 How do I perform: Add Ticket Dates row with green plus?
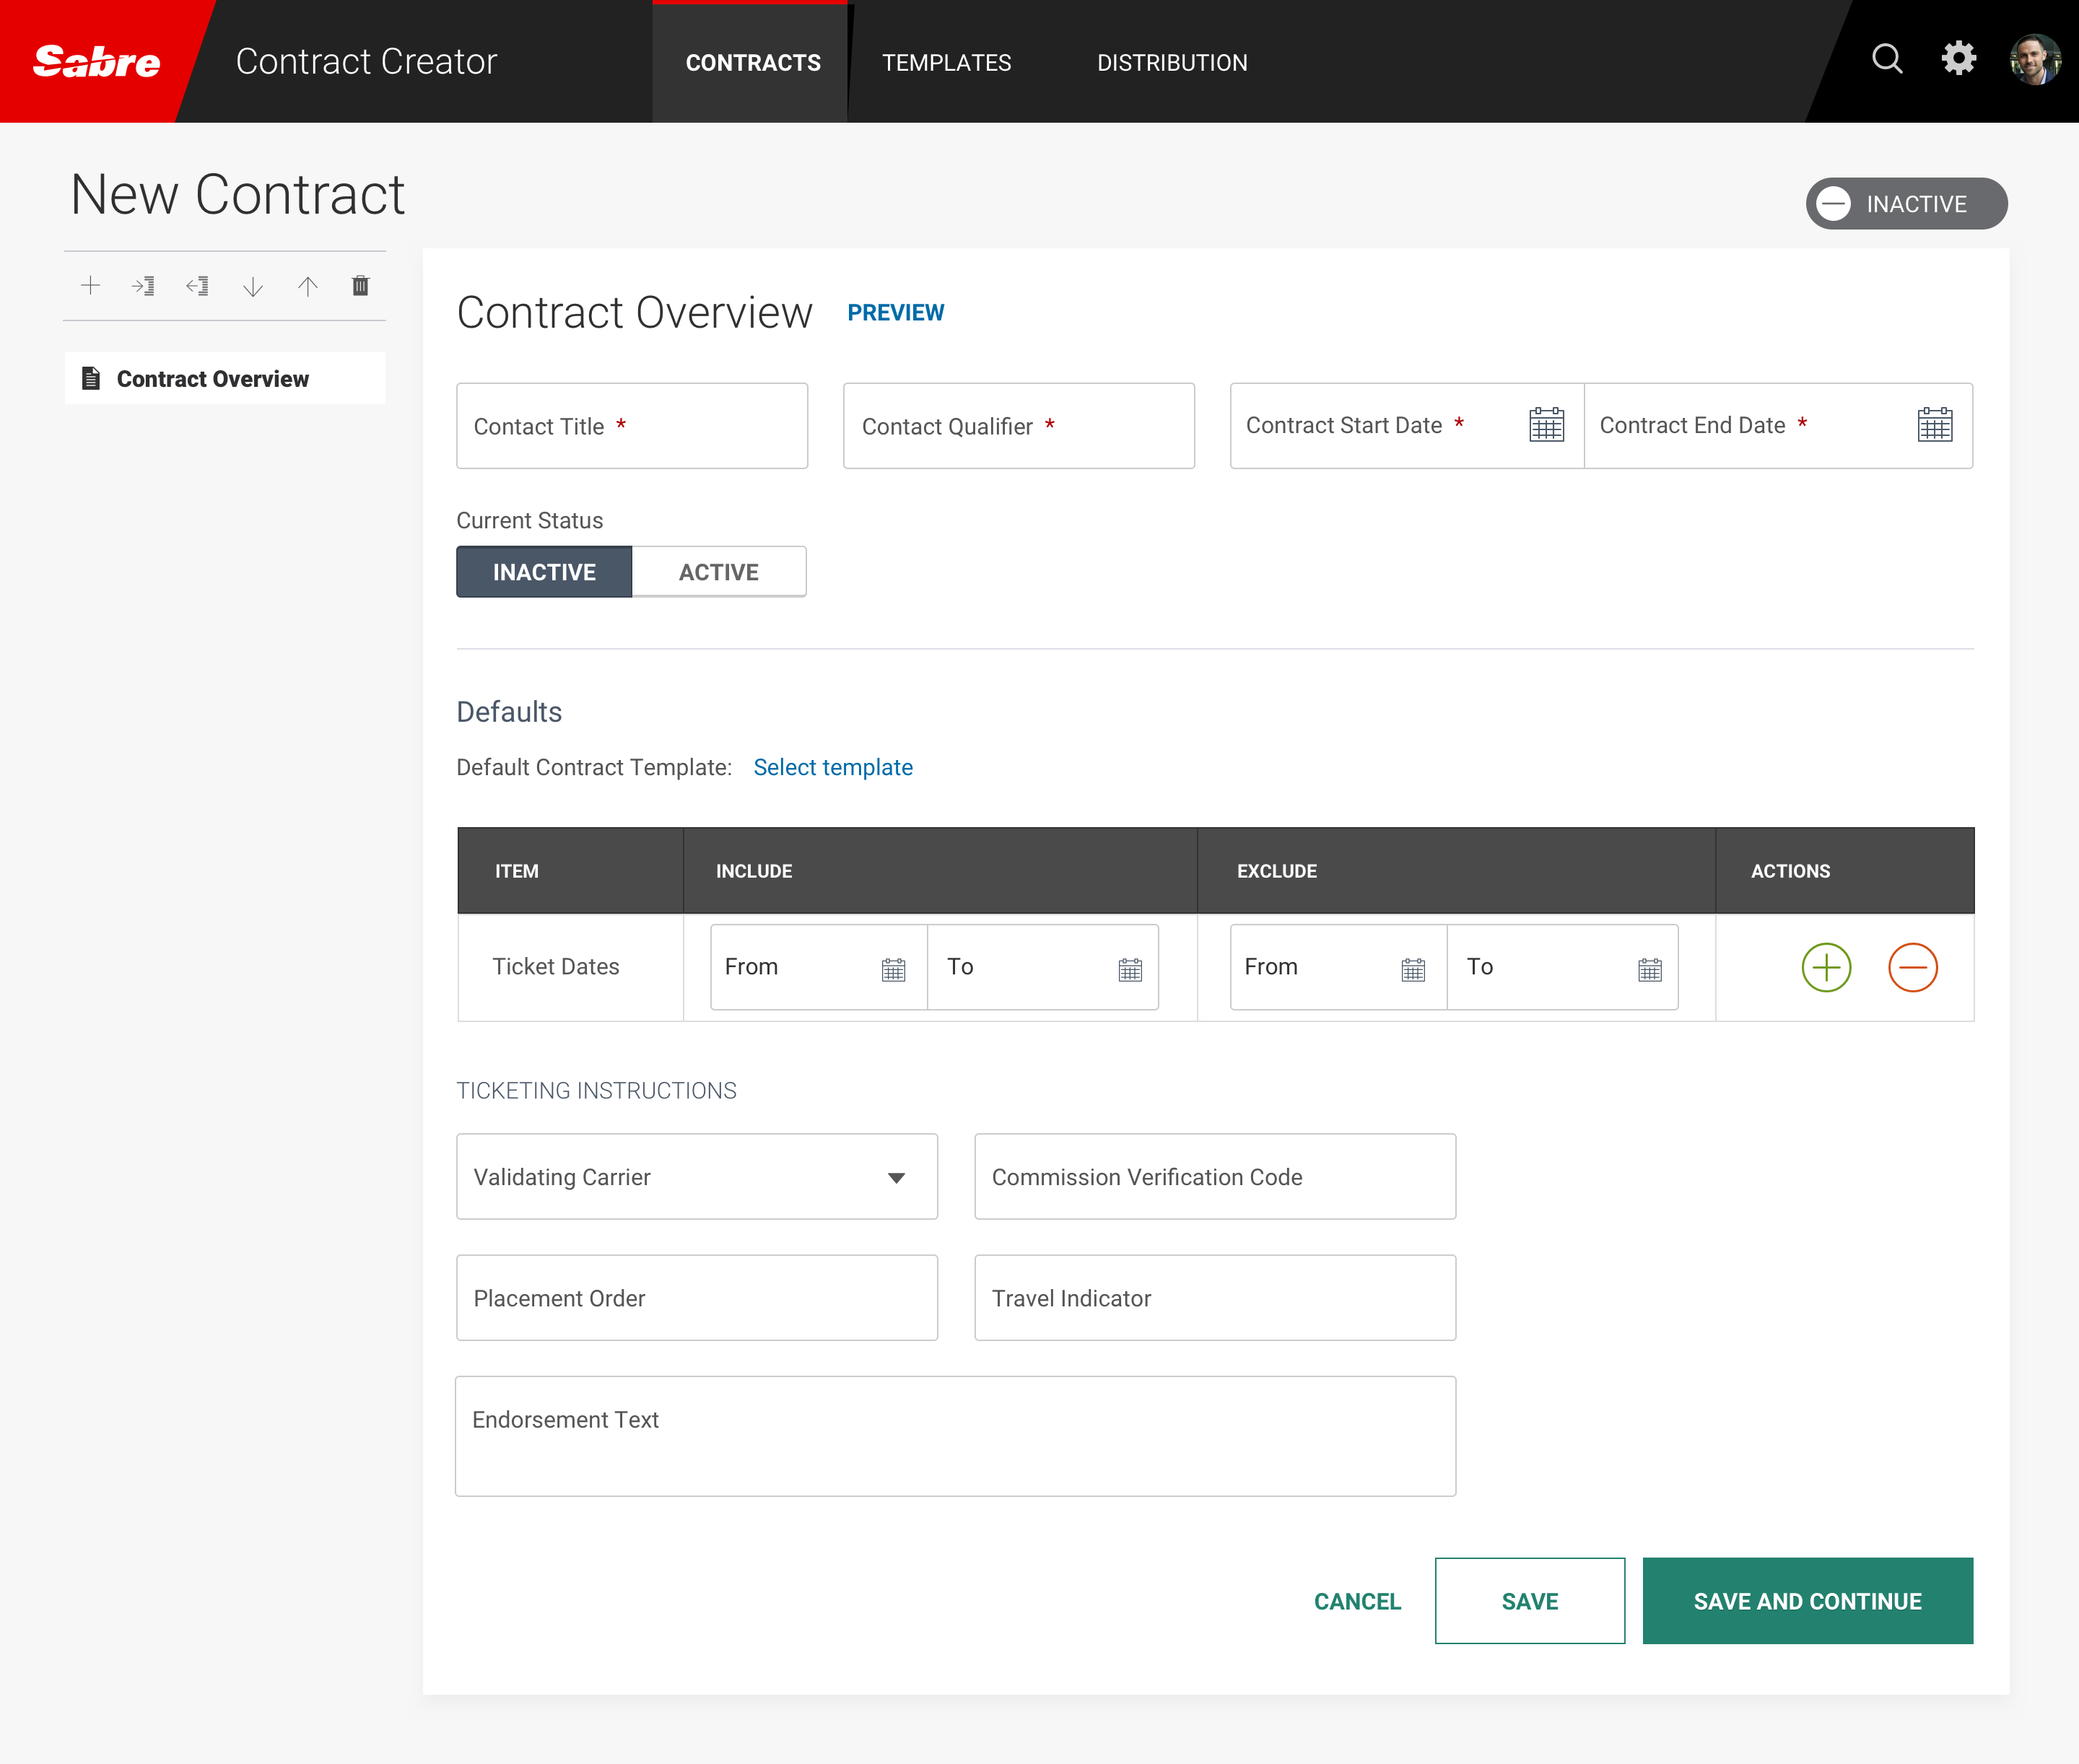click(1826, 967)
